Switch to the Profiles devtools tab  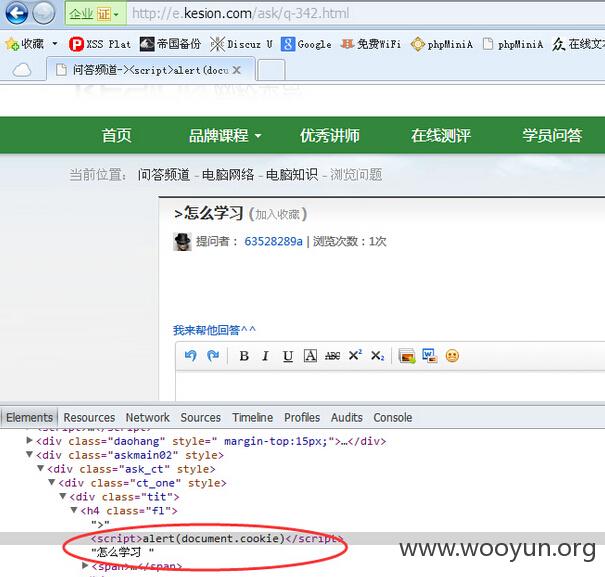pyautogui.click(x=302, y=418)
